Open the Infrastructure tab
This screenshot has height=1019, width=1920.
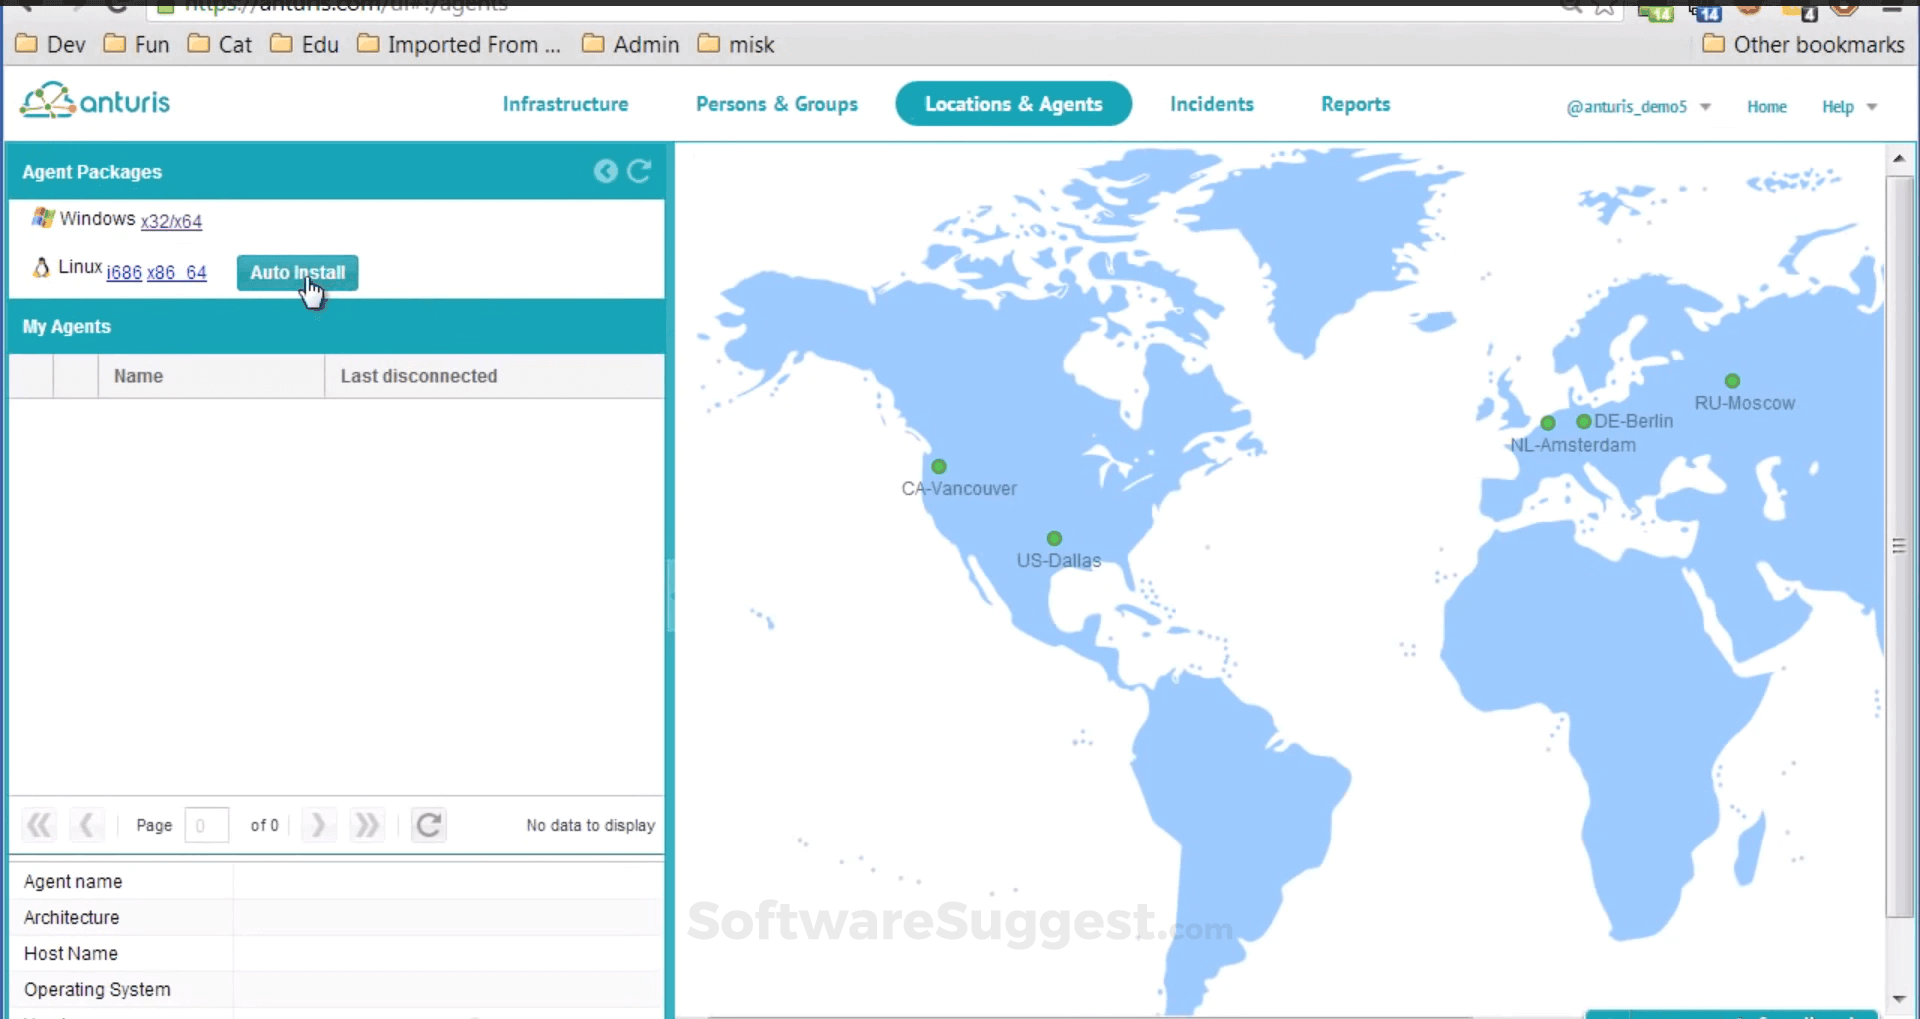pyautogui.click(x=565, y=104)
